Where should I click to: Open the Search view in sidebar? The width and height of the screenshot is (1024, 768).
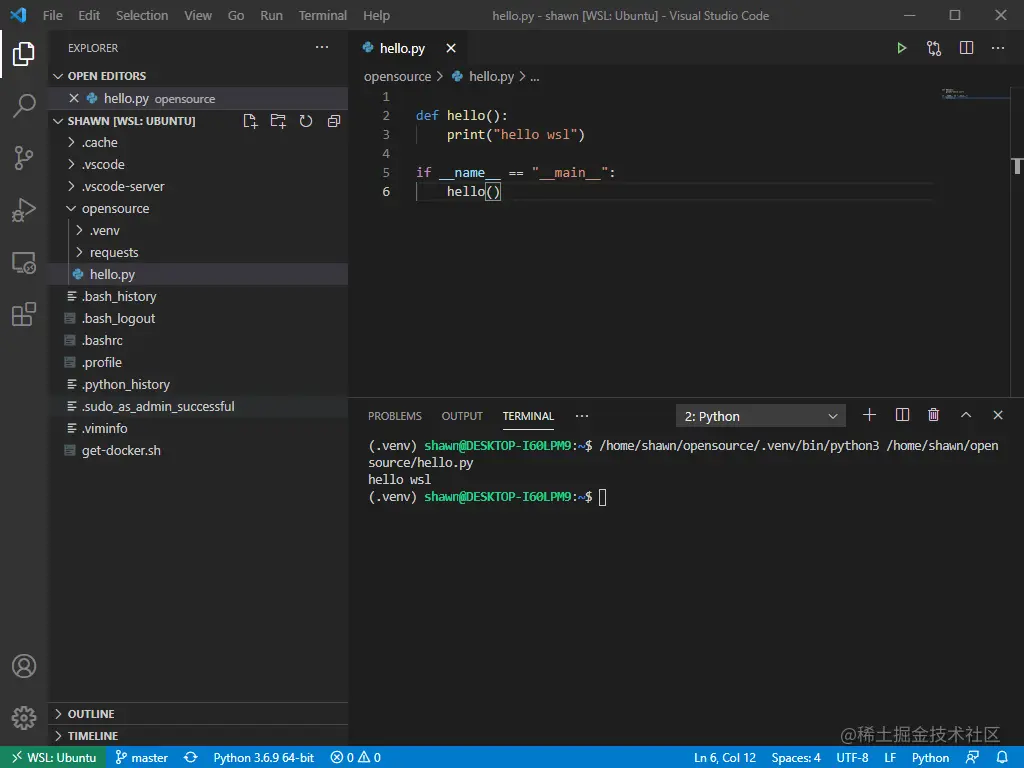22,106
